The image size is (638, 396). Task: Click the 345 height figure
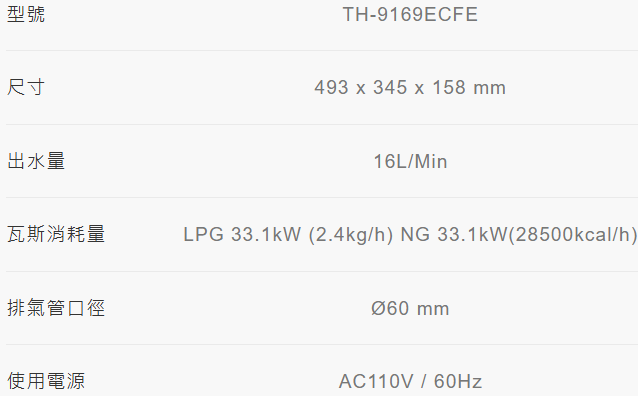[x=390, y=88]
